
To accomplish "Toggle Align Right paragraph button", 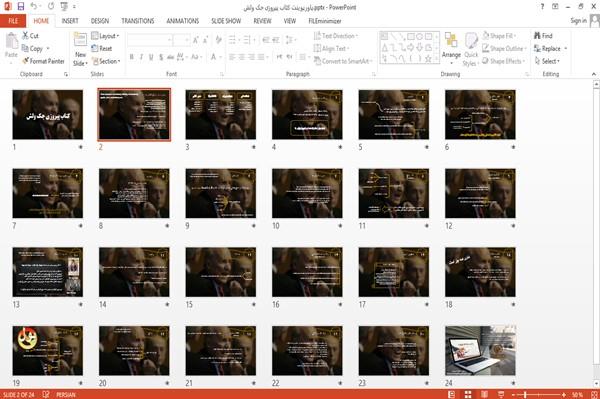I will [251, 57].
